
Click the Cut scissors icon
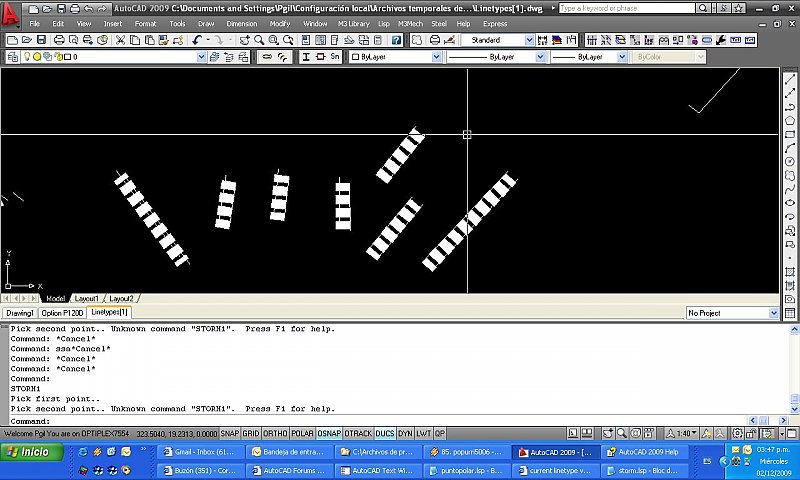click(x=120, y=40)
